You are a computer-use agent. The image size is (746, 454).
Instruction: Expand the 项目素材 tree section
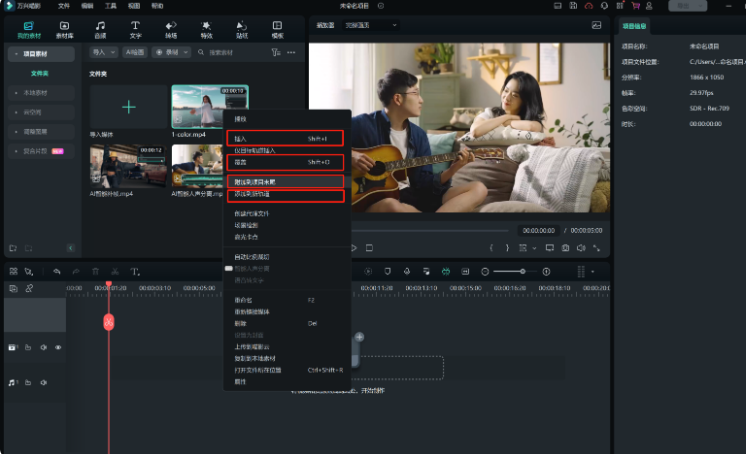point(14,53)
